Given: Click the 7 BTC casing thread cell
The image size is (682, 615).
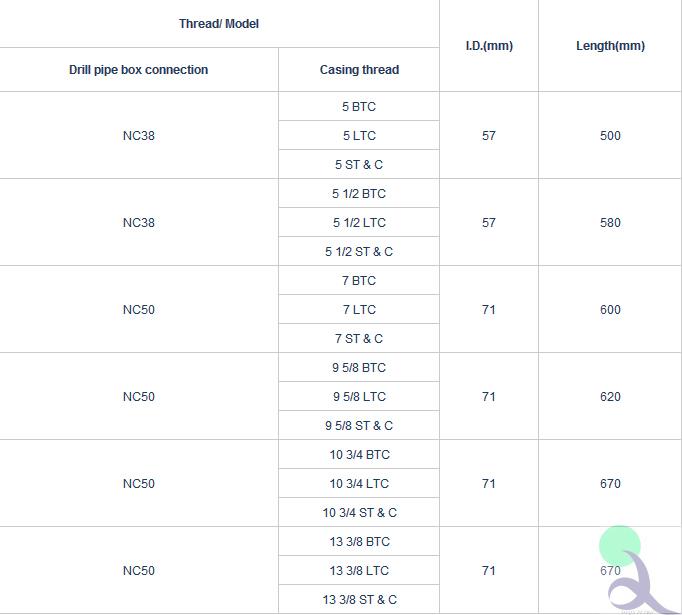Looking at the screenshot, I should tap(359, 281).
